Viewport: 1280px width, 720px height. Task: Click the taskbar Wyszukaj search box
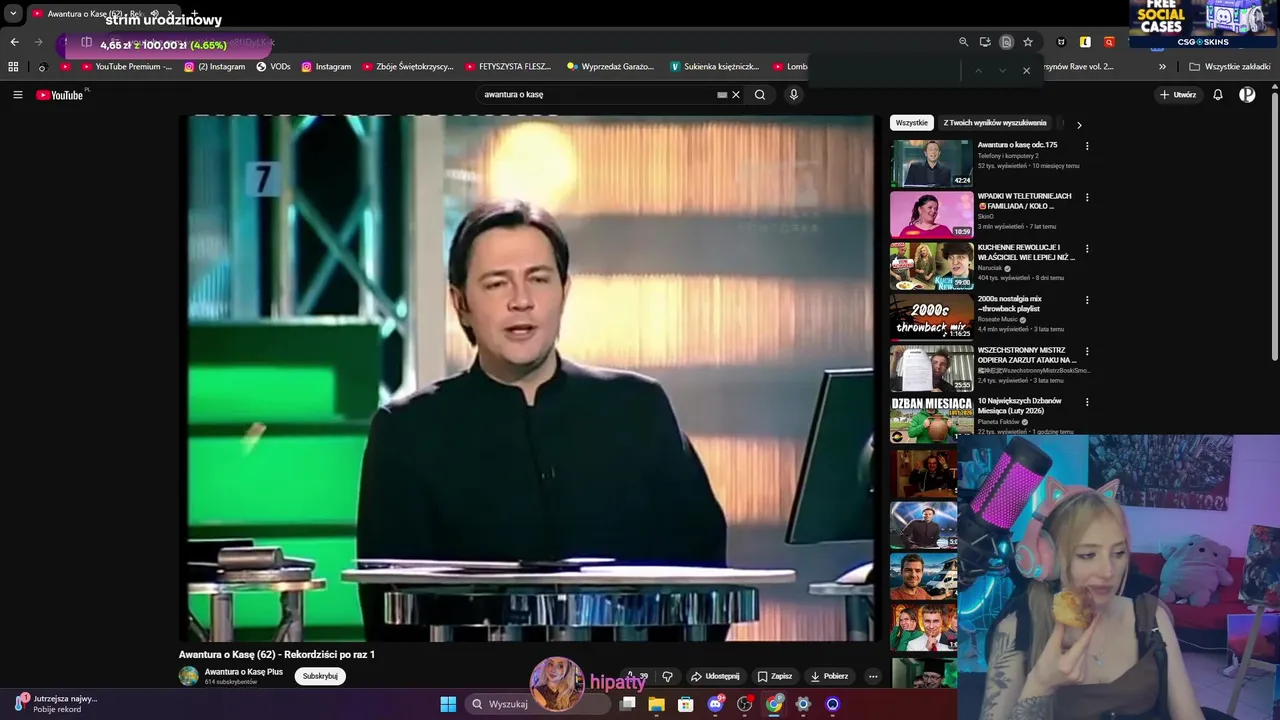[x=538, y=704]
